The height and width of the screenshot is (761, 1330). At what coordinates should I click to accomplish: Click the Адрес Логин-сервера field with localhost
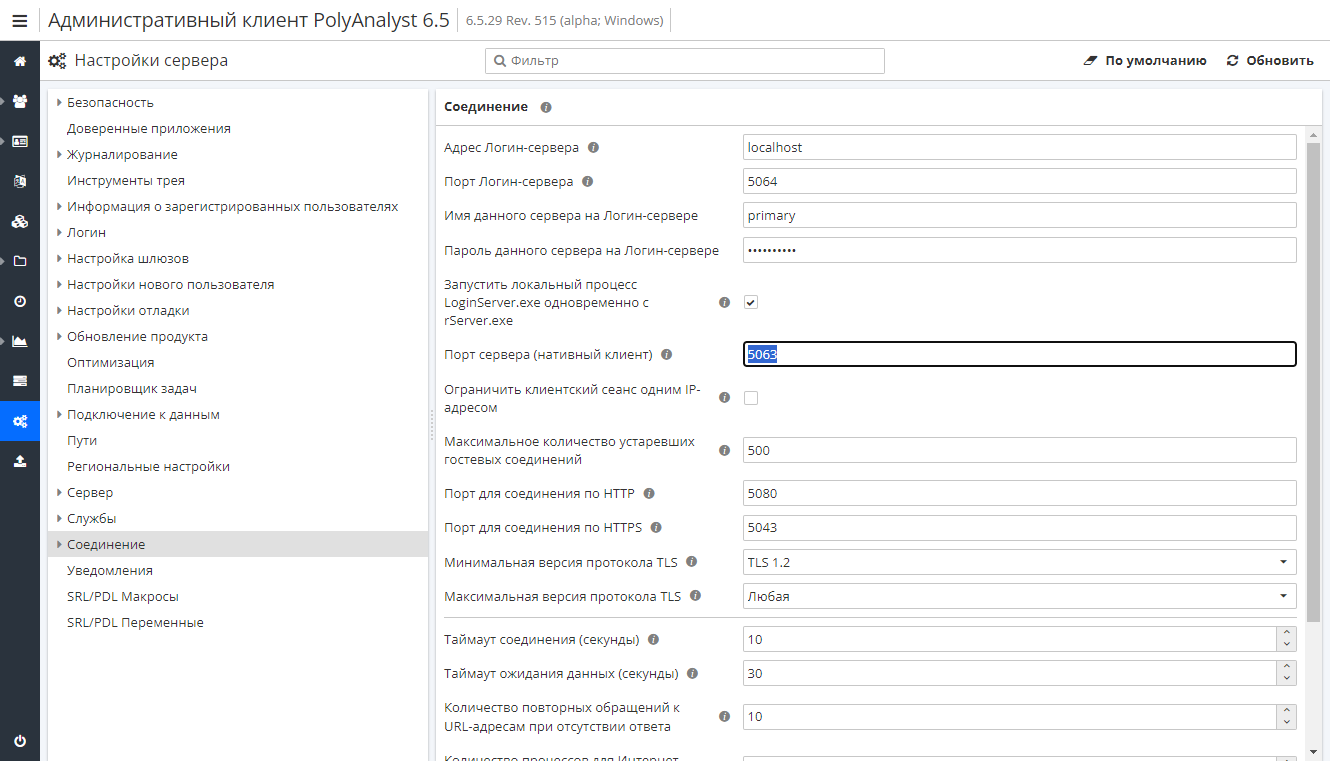[1020, 147]
